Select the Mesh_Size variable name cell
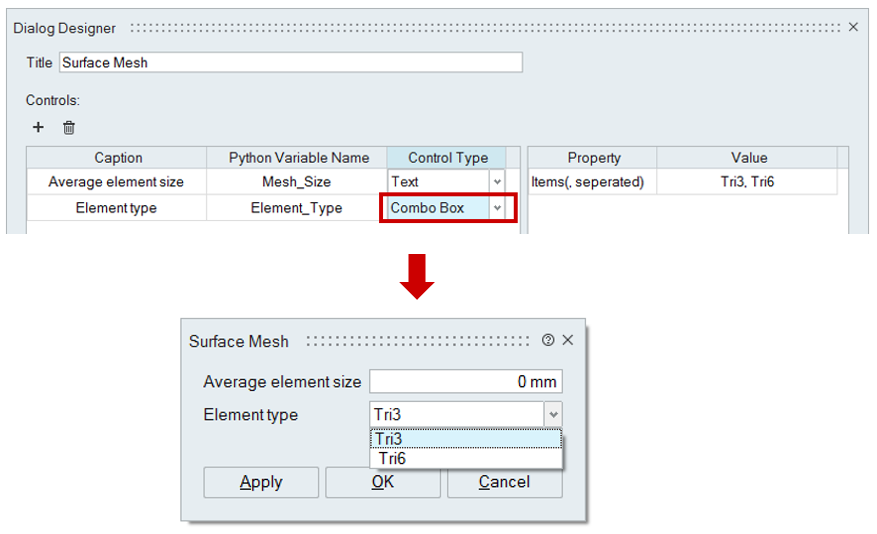This screenshot has height=534, width=877. [x=296, y=182]
